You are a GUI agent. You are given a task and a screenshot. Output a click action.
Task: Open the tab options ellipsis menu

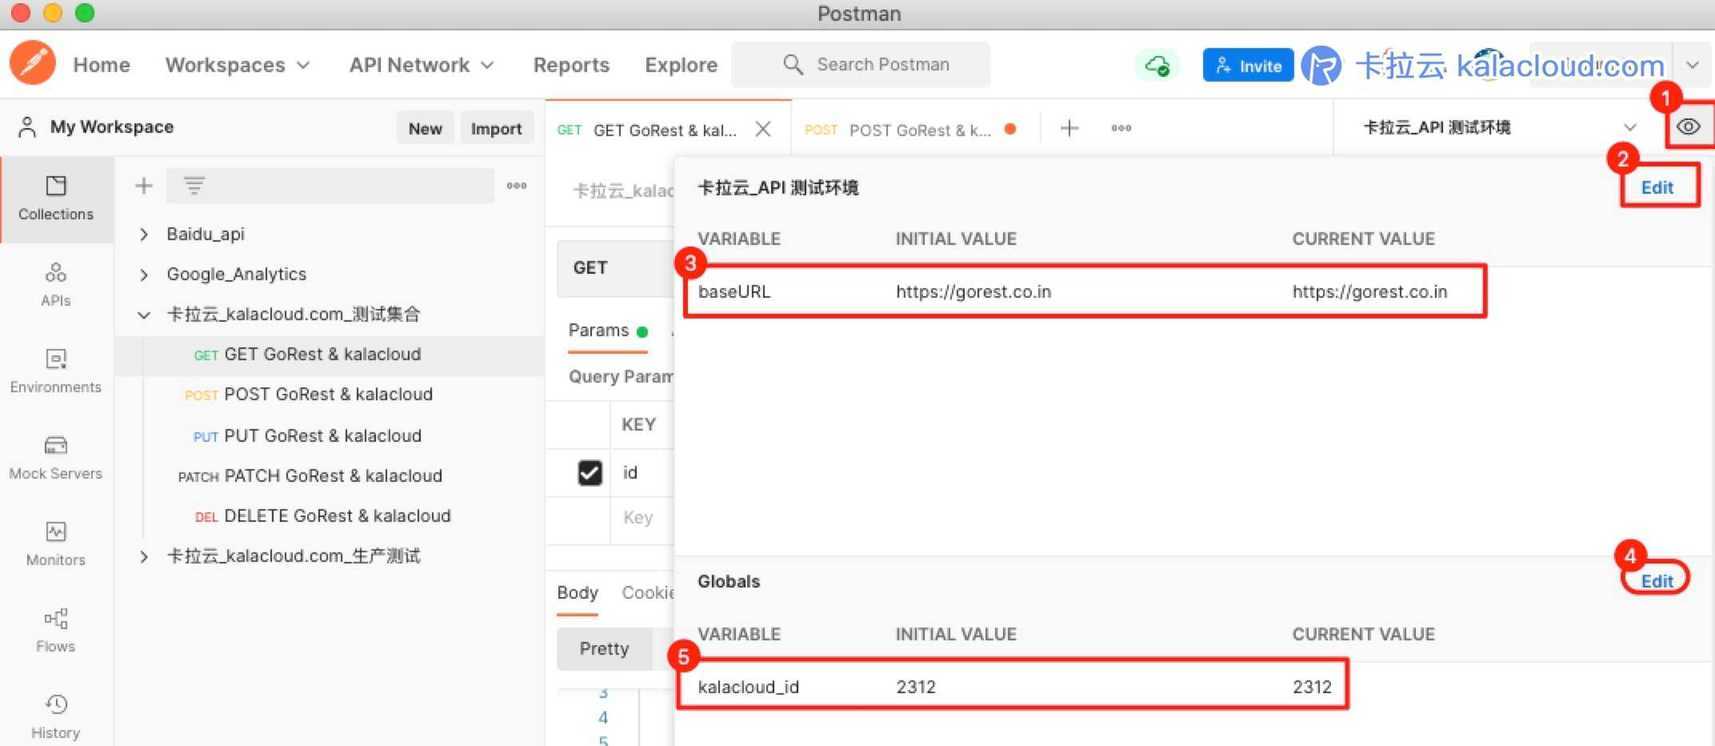pyautogui.click(x=1121, y=128)
